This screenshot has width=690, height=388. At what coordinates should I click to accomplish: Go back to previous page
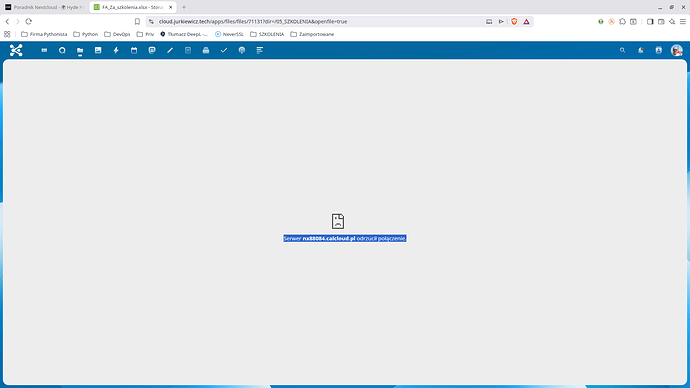point(7,22)
